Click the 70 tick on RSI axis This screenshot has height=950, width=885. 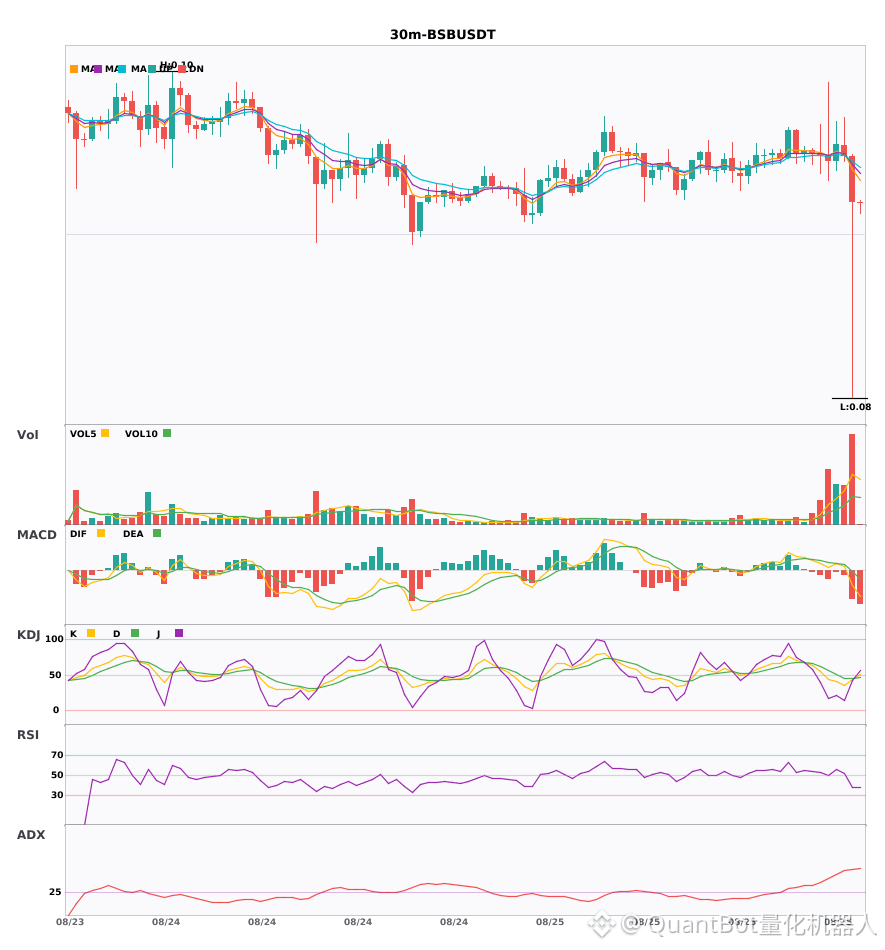(57, 755)
